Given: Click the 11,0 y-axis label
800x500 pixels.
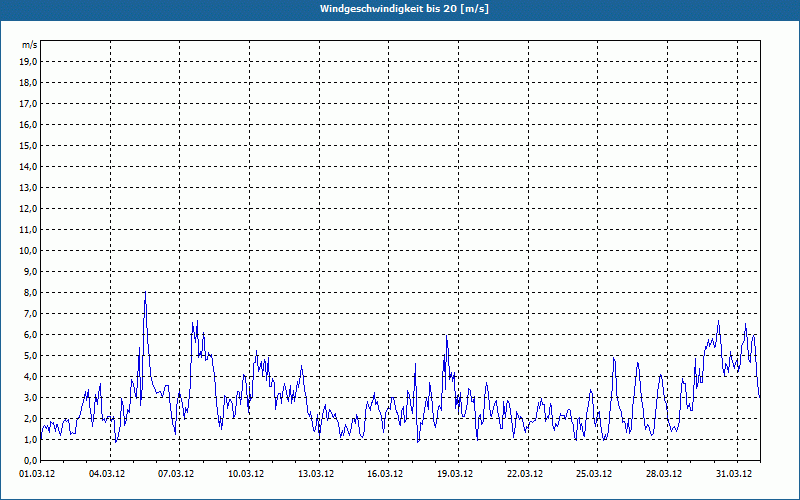Looking at the screenshot, I should [x=28, y=230].
